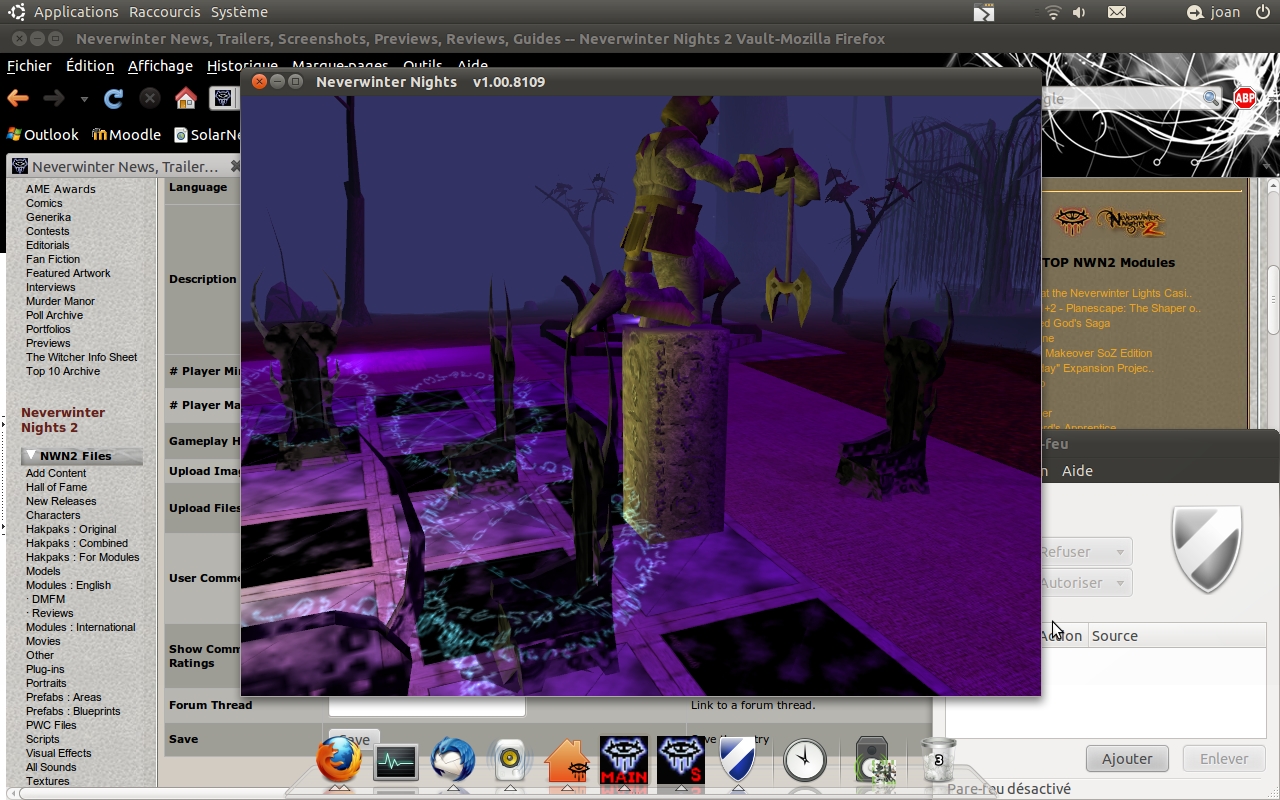
Task: Click the blue shield firewall dock icon
Action: 737,761
